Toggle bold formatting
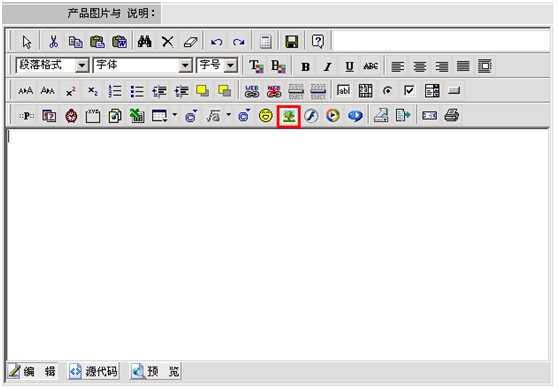 [x=305, y=67]
